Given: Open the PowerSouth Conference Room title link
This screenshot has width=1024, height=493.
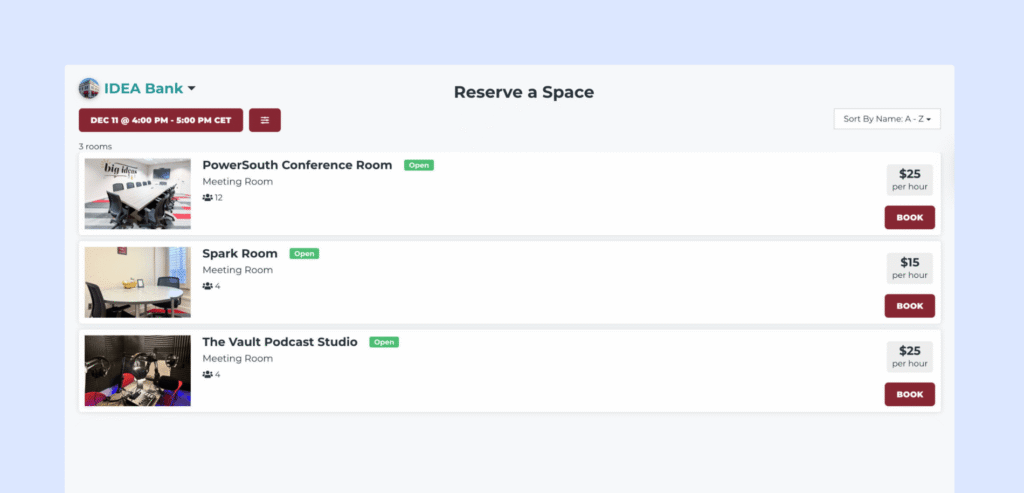Looking at the screenshot, I should [x=297, y=165].
